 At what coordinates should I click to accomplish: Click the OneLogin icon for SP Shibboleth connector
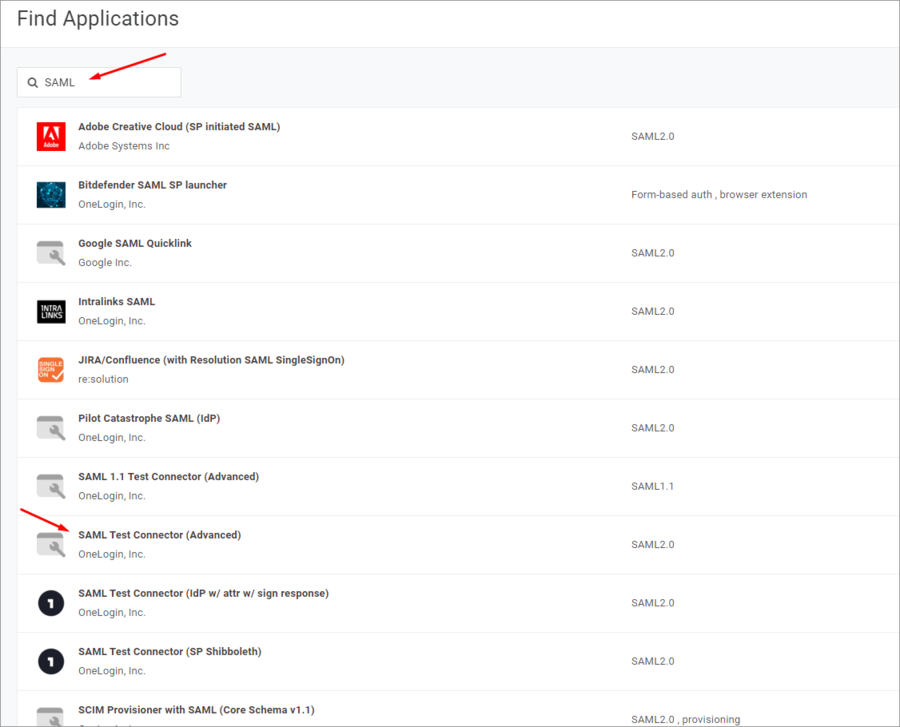(51, 661)
